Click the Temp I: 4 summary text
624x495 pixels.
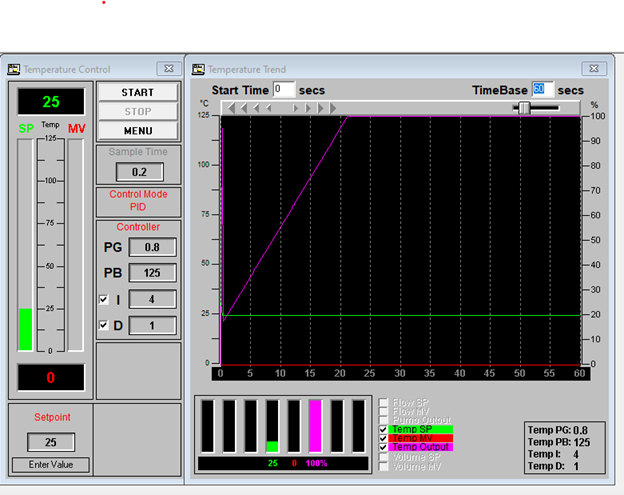point(553,454)
